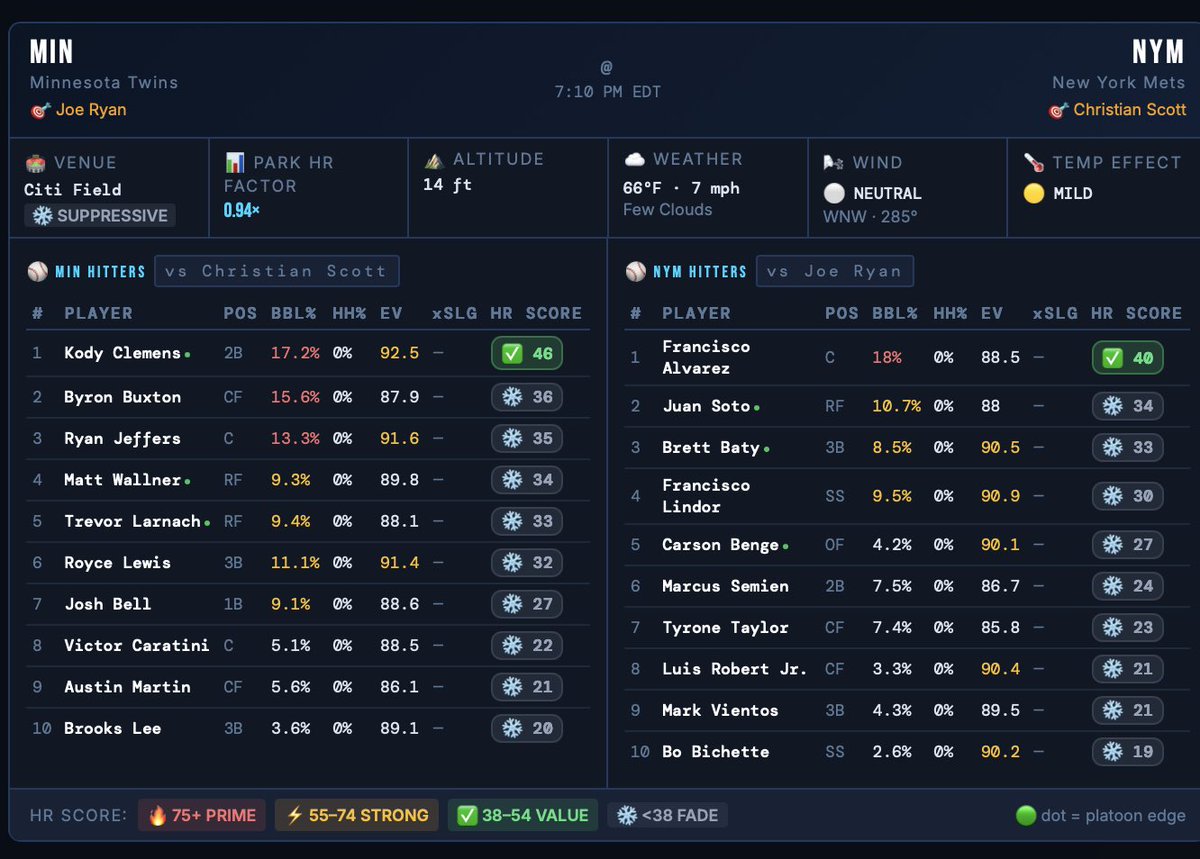Click the Francisco Lindor player name
The width and height of the screenshot is (1200, 859).
pos(706,496)
